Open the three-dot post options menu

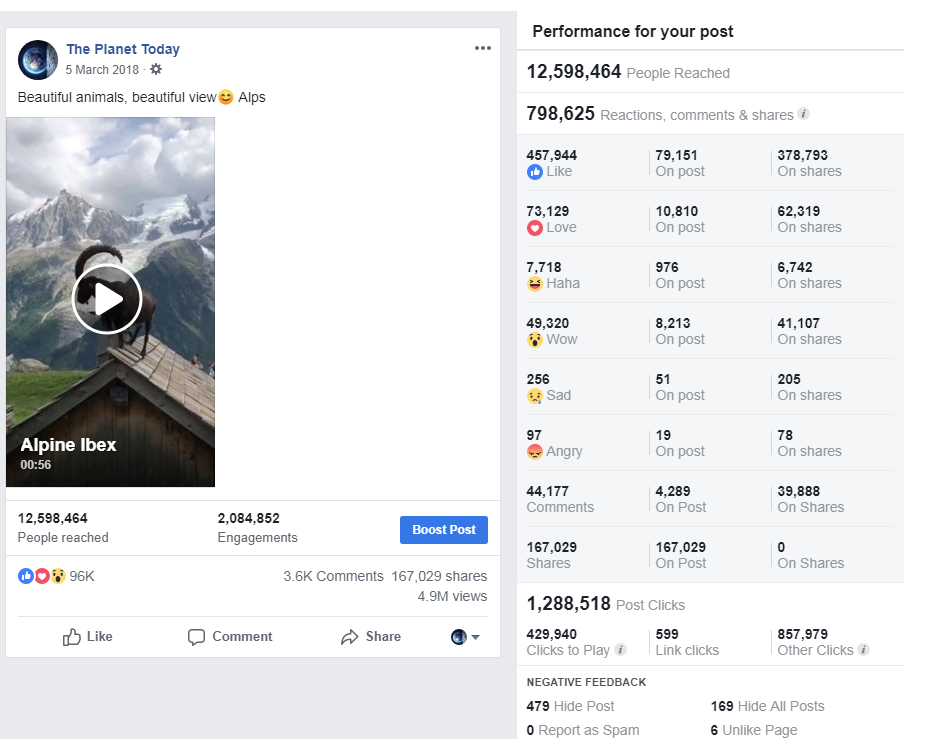483,48
